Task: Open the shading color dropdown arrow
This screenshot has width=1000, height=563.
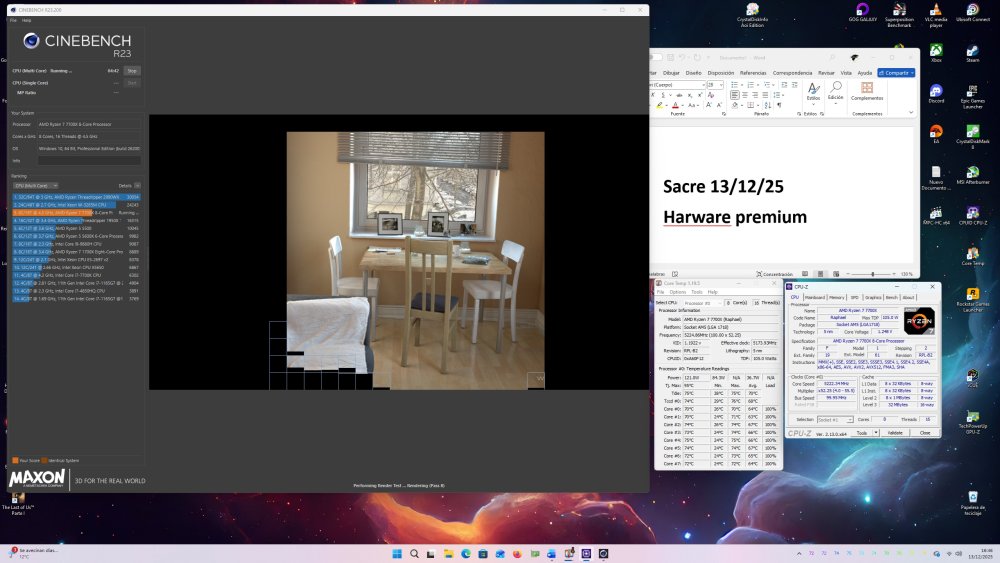Action: [742, 105]
